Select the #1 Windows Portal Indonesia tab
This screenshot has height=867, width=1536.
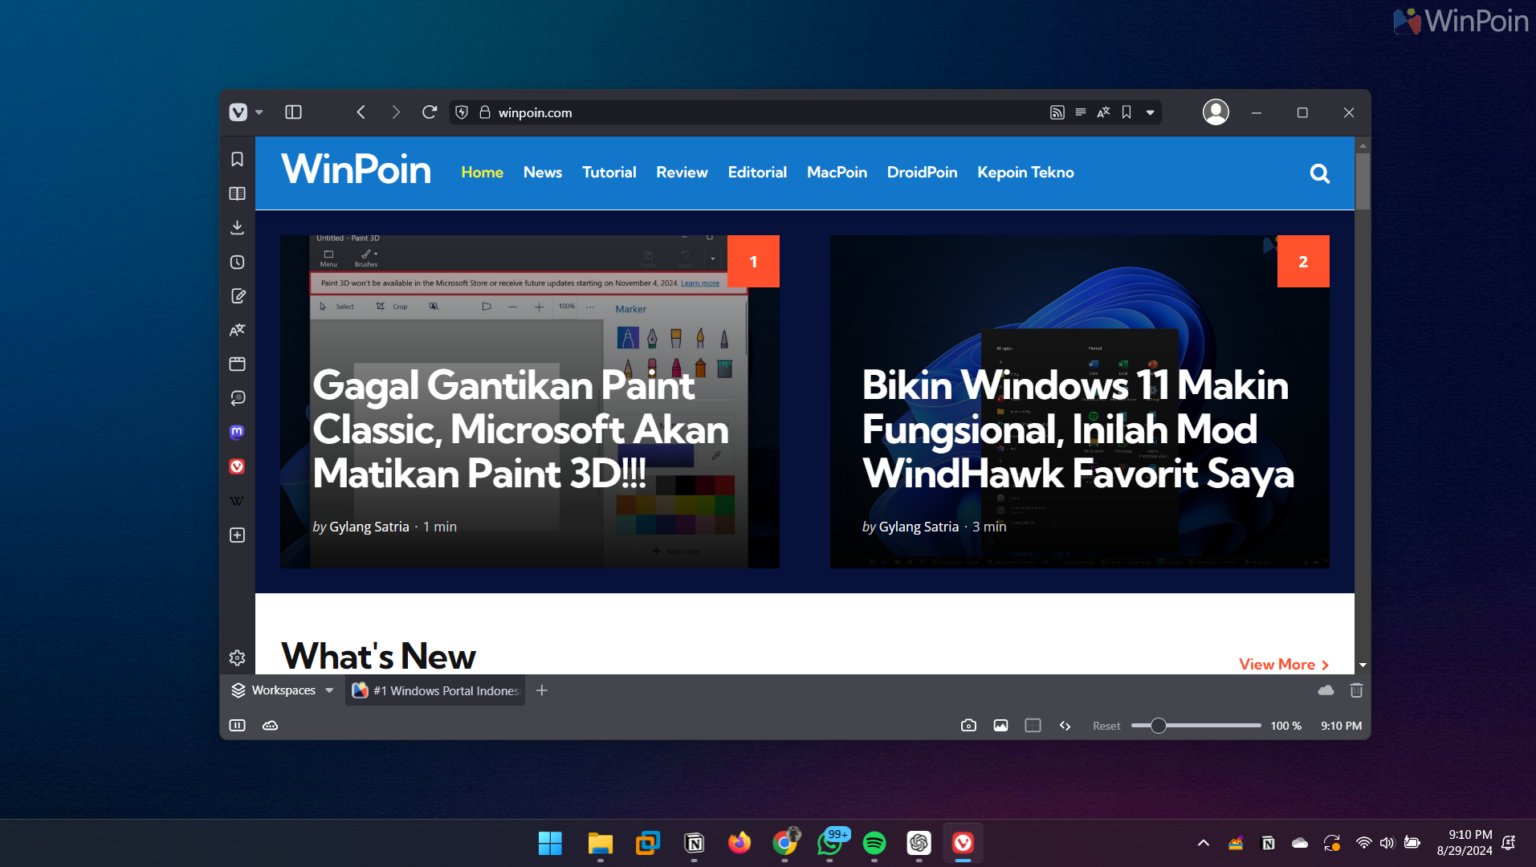[x=435, y=690]
